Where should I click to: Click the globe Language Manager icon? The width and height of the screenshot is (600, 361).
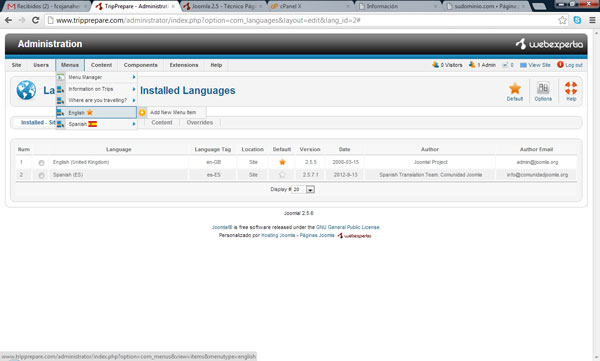pos(26,90)
